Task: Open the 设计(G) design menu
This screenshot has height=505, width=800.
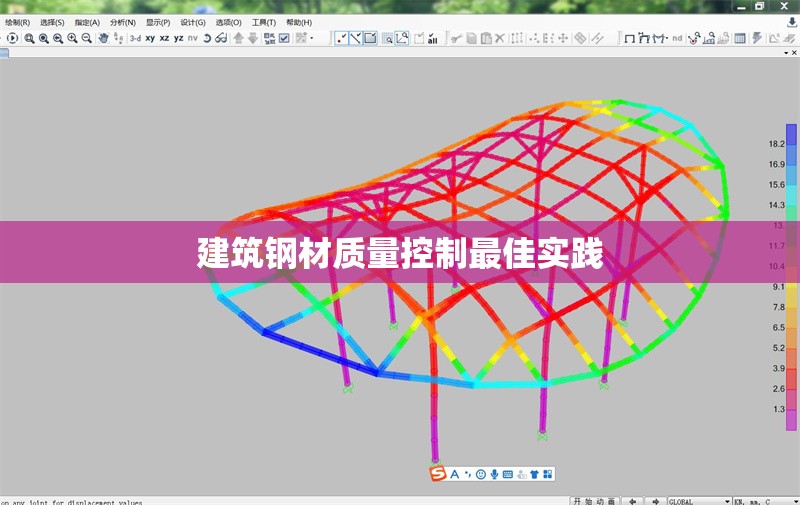Action: [193, 22]
